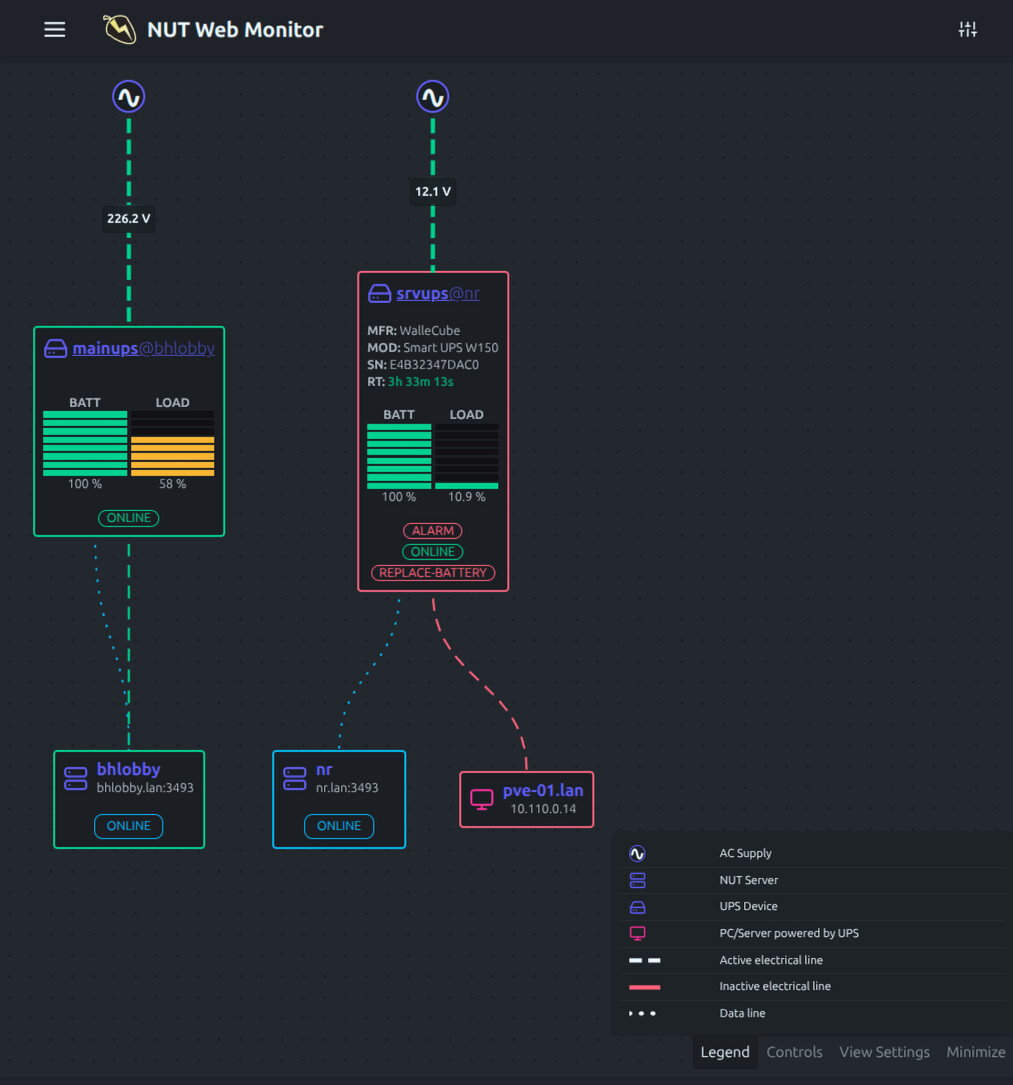The image size is (1013, 1085).
Task: Click the UPS device icon beside srvups
Action: (379, 294)
